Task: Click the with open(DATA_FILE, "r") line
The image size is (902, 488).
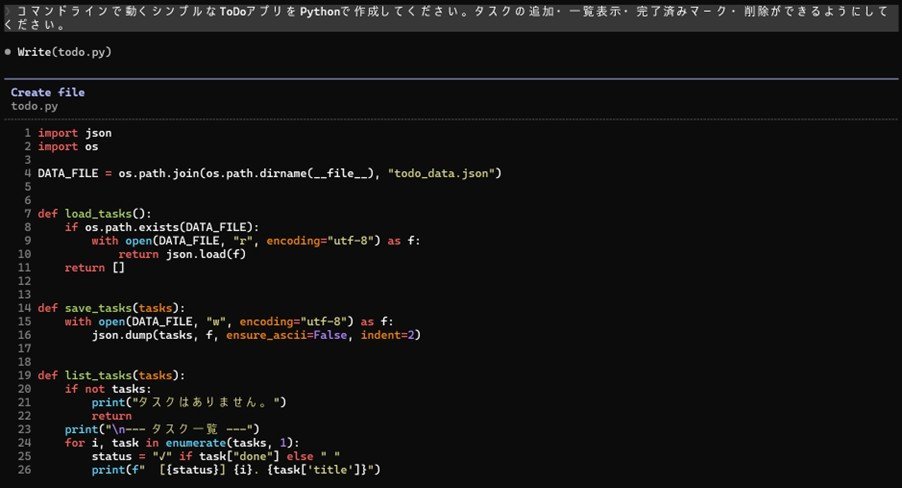Action: (x=256, y=241)
